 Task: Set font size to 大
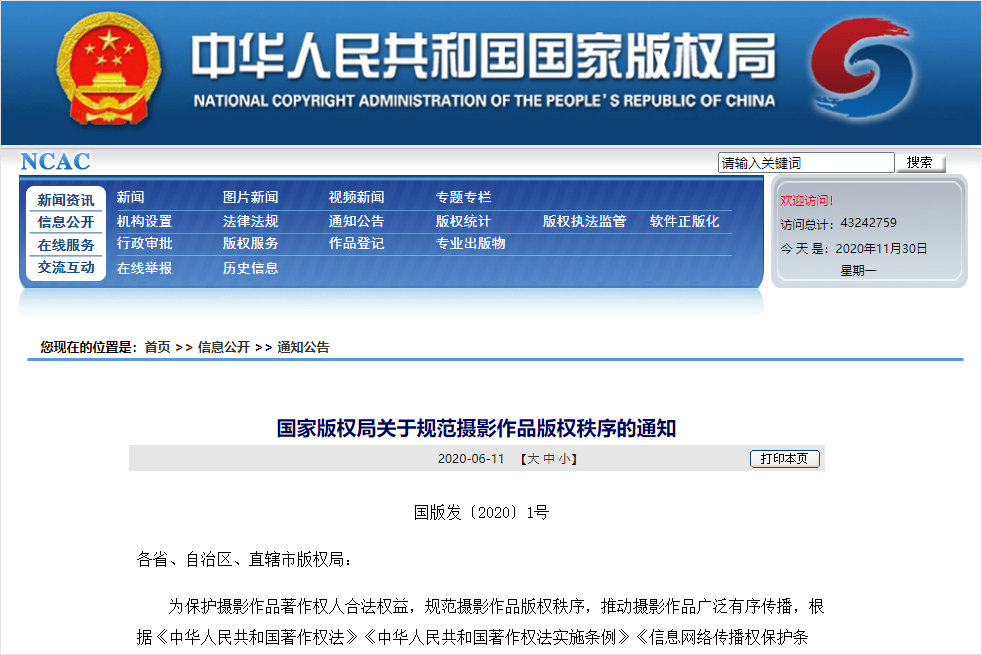(533, 459)
